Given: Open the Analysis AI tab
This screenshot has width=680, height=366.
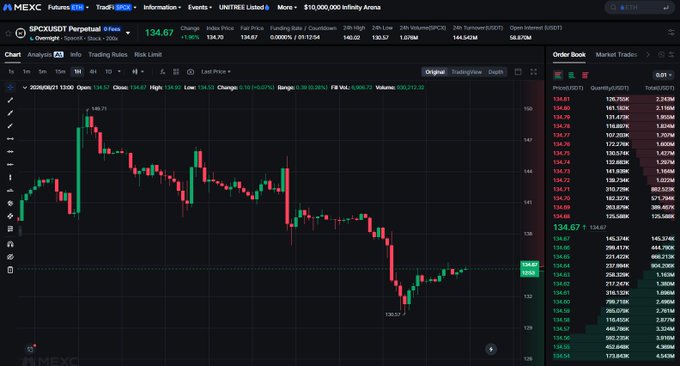Looking at the screenshot, I should point(45,55).
